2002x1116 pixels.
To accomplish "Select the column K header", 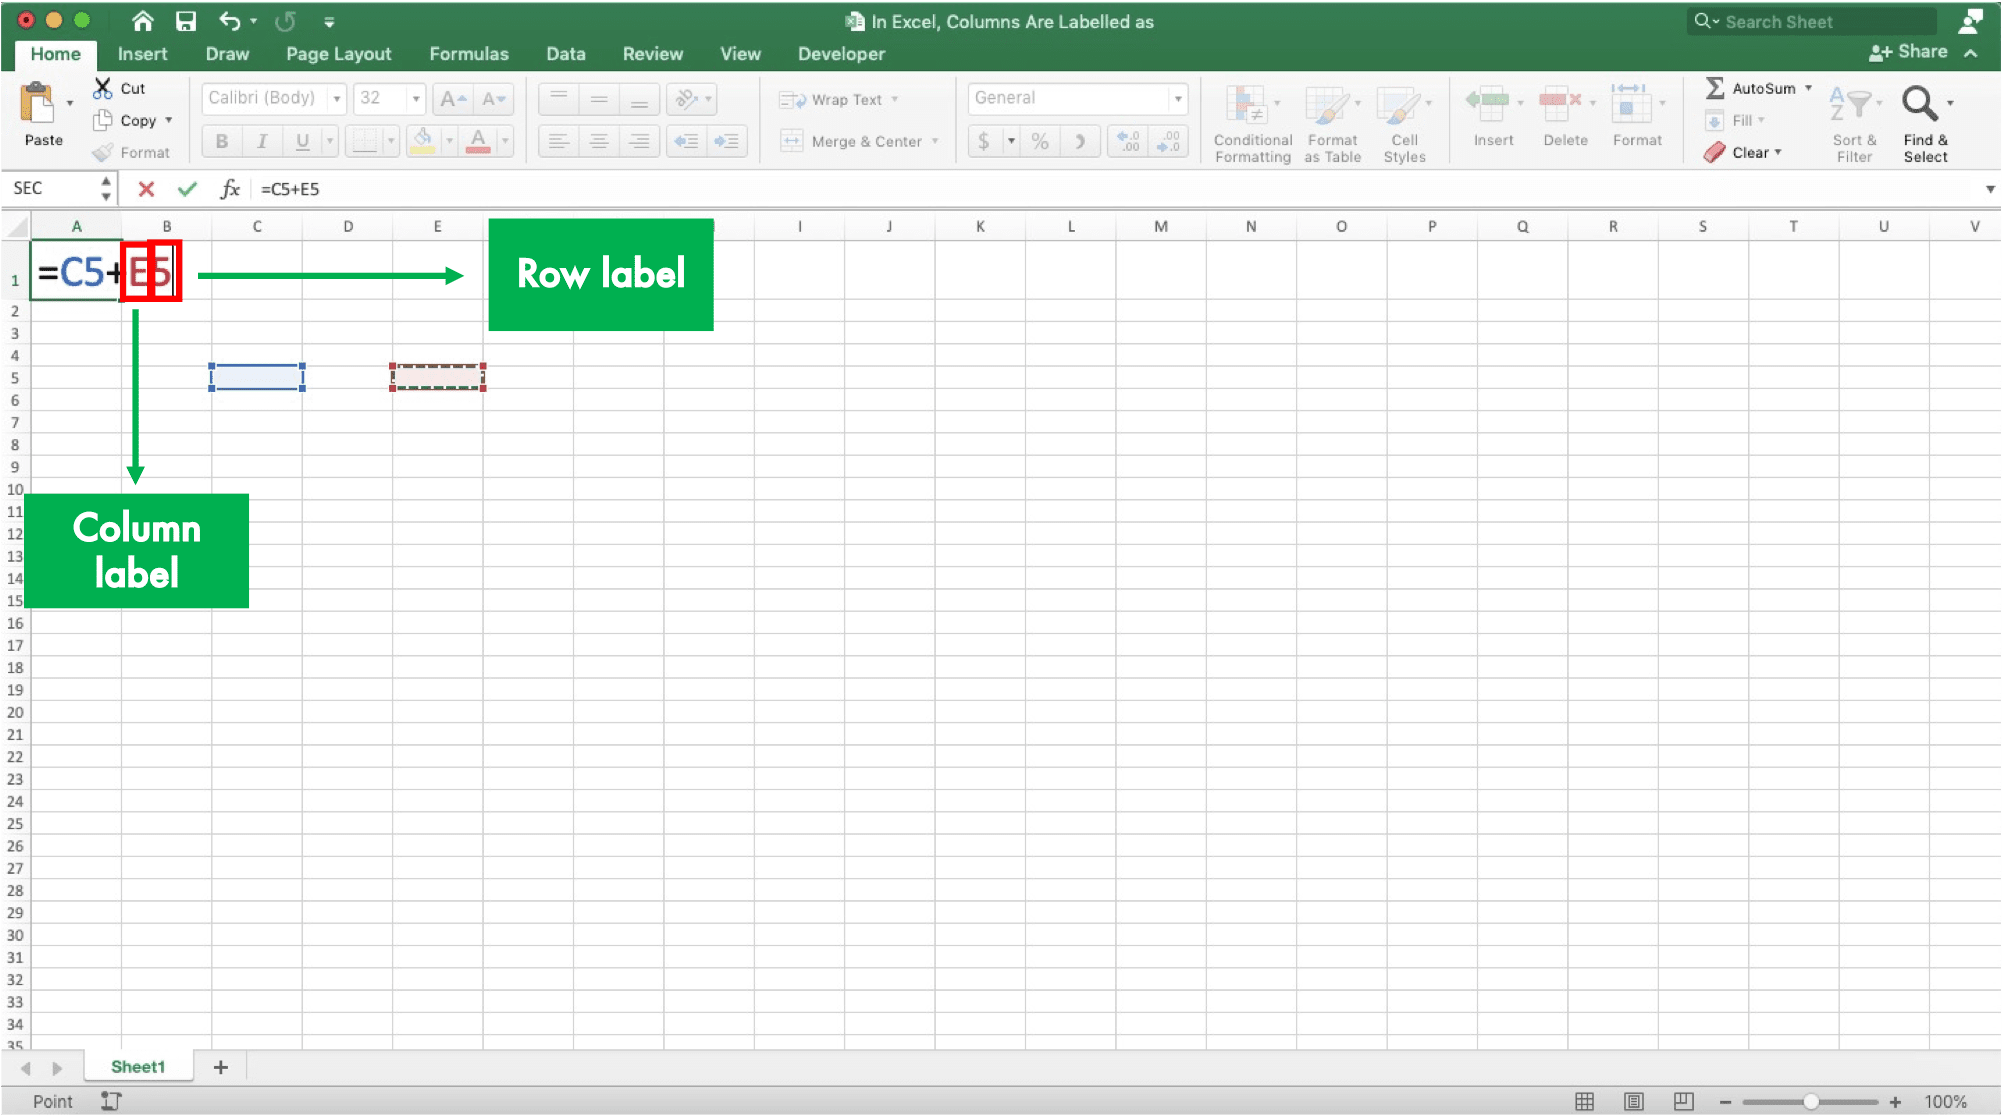I will coord(980,227).
